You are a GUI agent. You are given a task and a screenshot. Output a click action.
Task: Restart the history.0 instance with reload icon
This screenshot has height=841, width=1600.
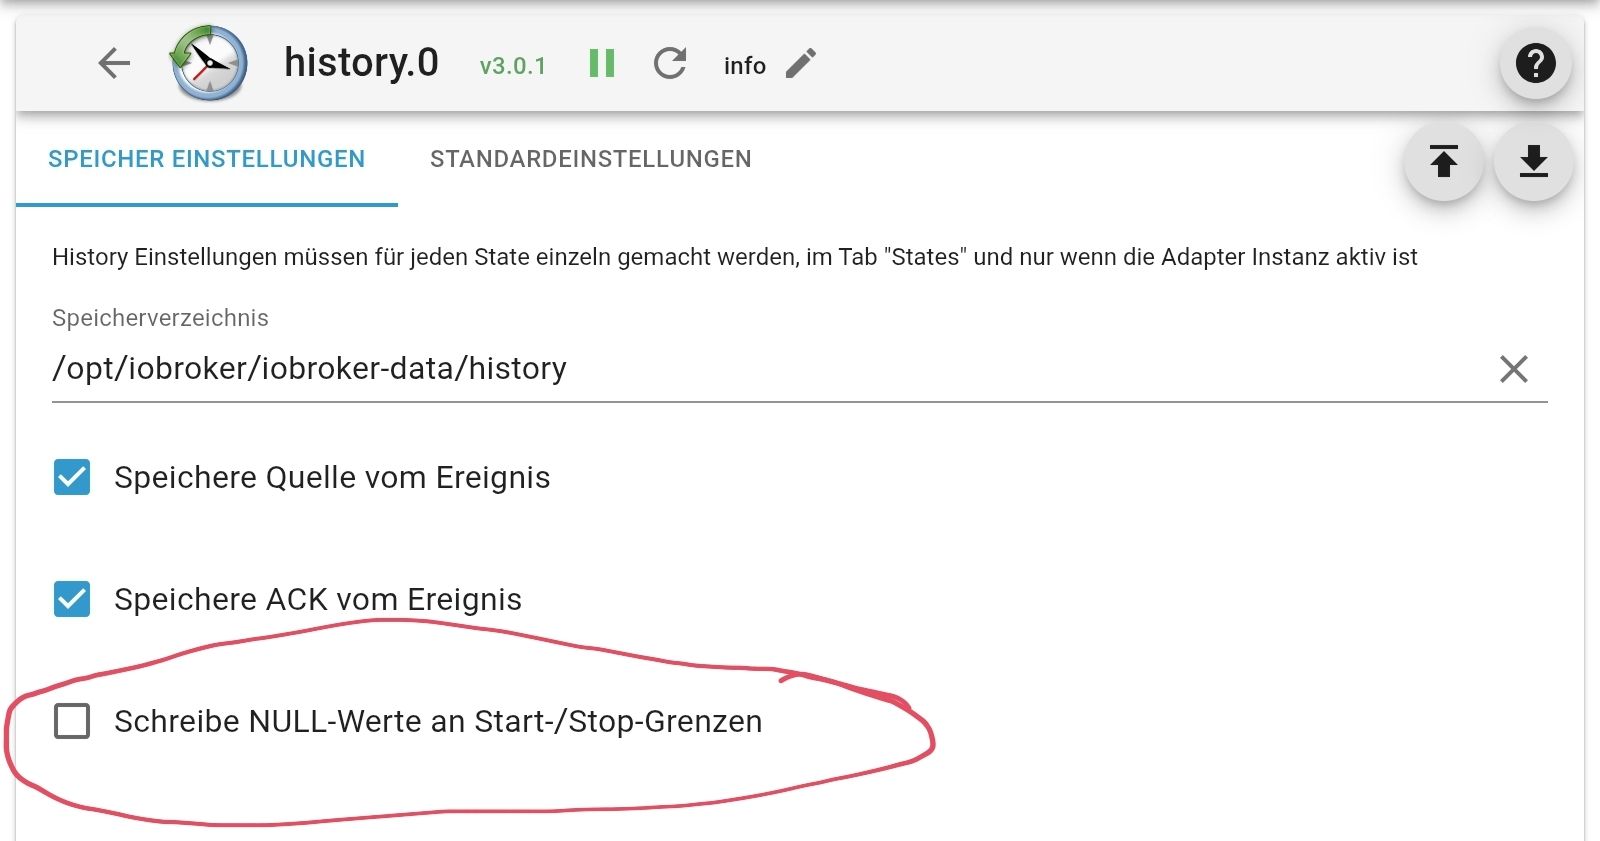(670, 64)
